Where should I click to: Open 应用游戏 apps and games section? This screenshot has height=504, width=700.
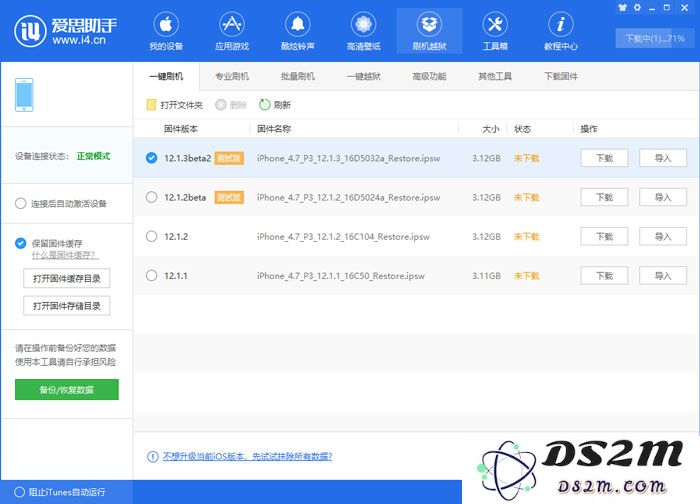click(x=232, y=31)
